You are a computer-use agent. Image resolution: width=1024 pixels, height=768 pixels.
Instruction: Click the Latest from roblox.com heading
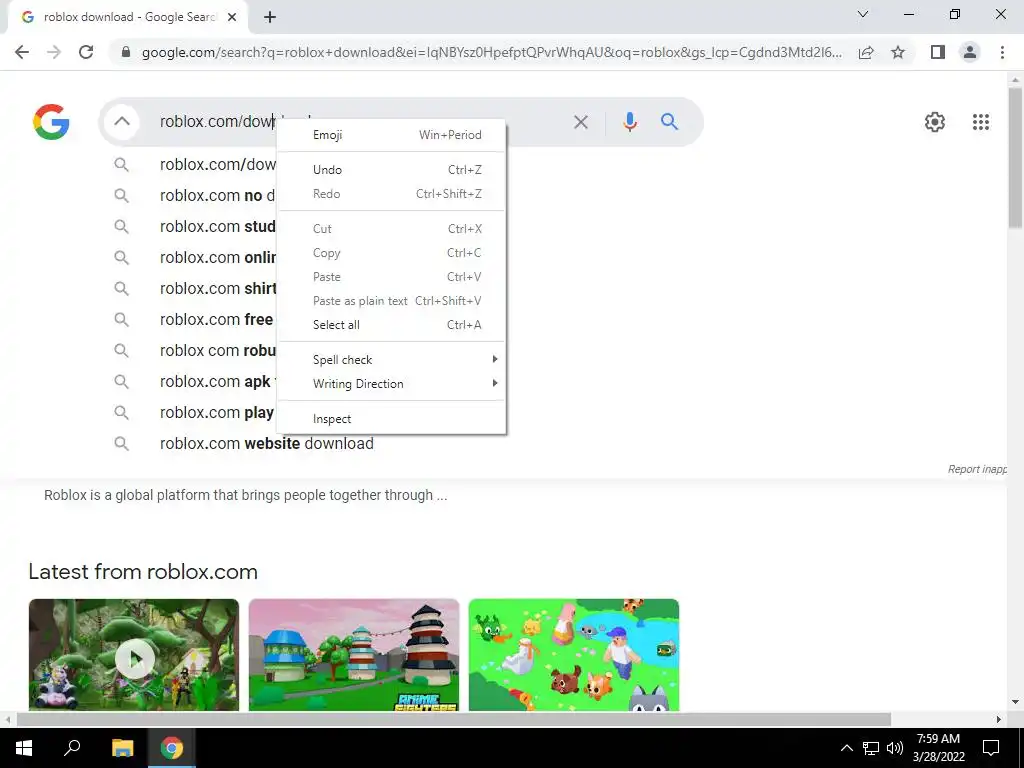coord(143,571)
